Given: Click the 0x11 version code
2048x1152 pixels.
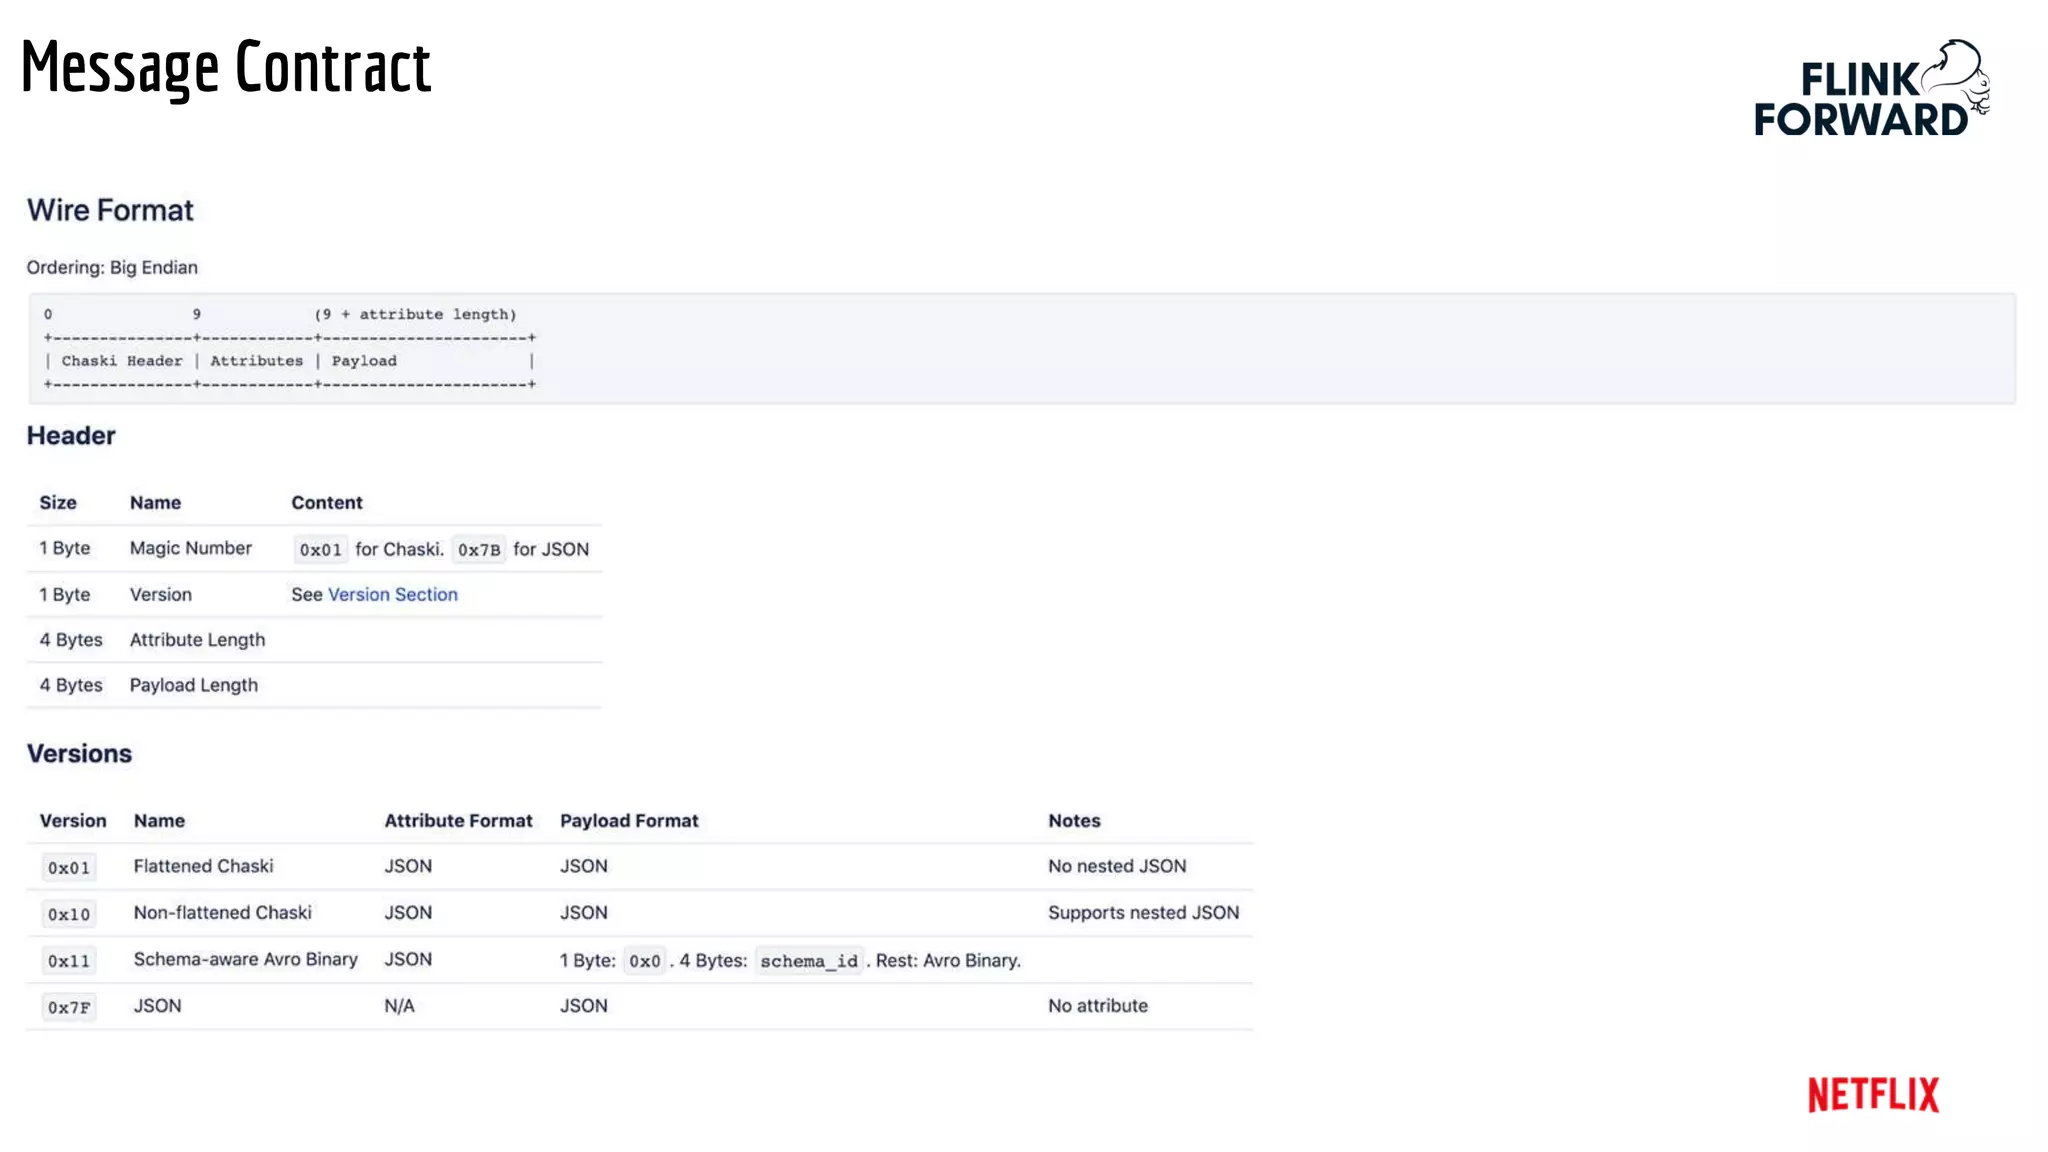Looking at the screenshot, I should click(x=69, y=961).
